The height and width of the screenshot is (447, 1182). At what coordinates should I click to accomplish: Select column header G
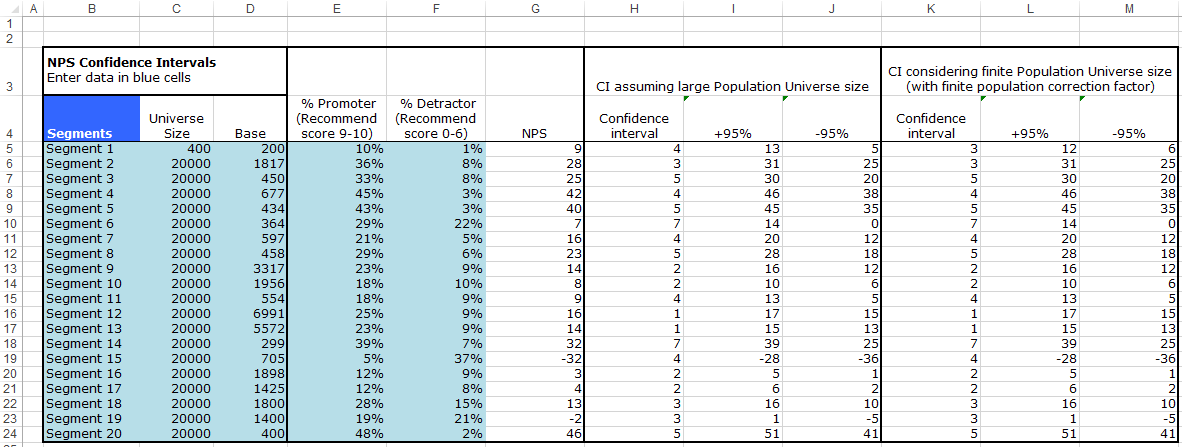click(x=535, y=8)
